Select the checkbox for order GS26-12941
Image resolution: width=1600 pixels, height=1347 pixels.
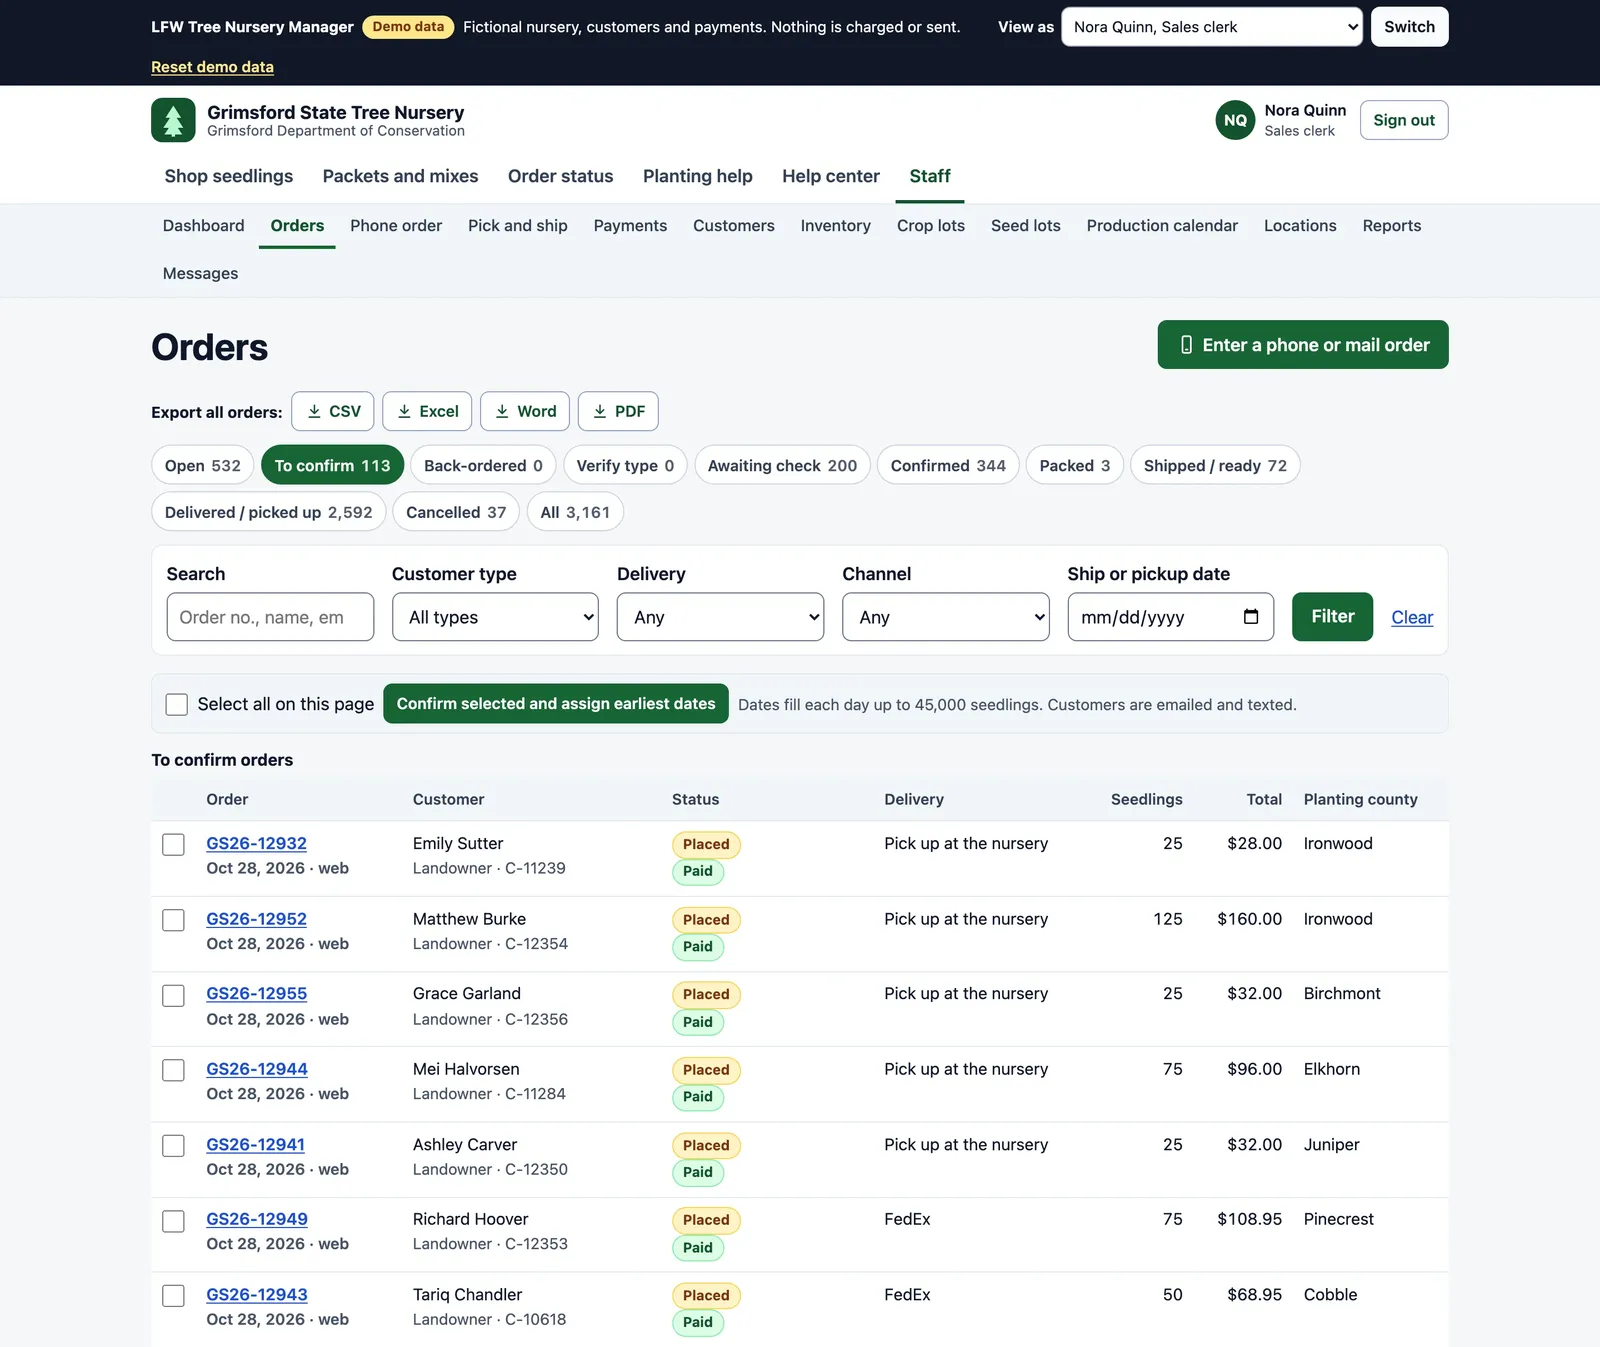174,1146
